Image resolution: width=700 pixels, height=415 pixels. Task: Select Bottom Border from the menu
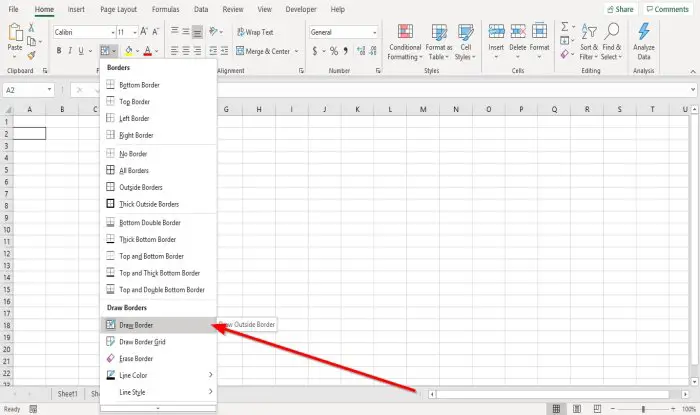158,85
